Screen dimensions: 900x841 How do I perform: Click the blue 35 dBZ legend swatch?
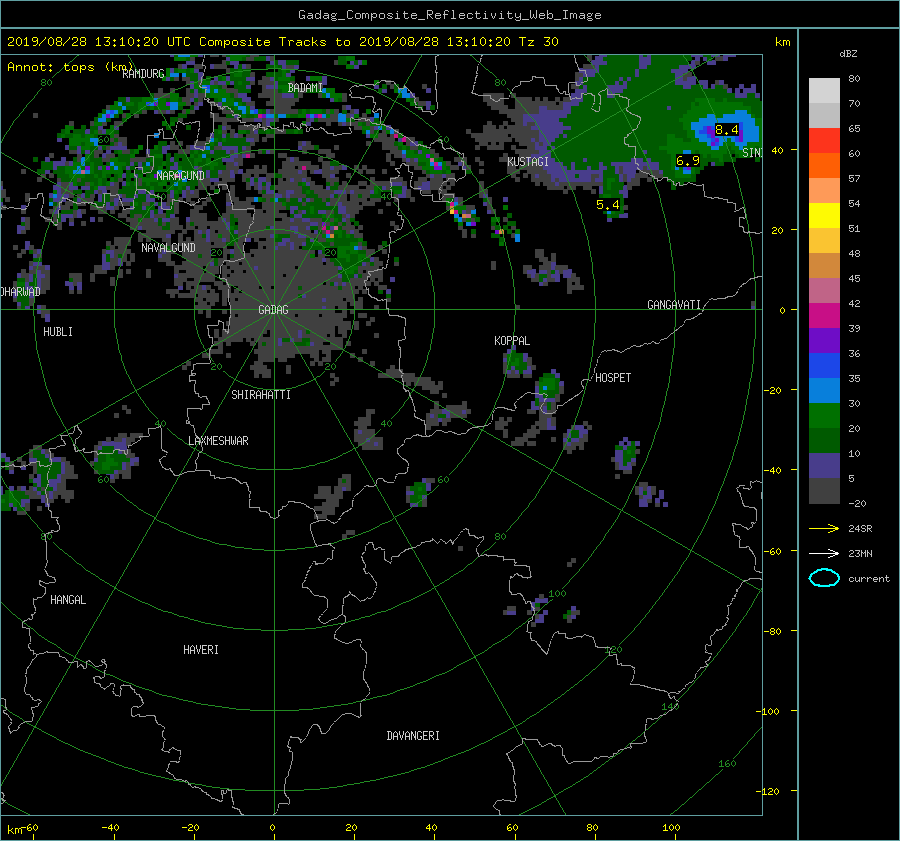click(824, 366)
